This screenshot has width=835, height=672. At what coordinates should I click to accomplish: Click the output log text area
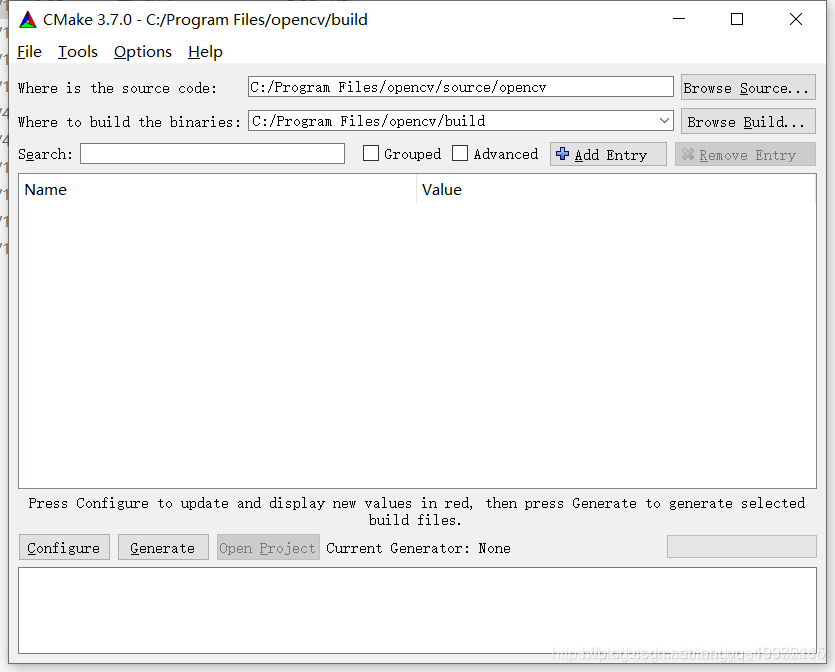point(418,610)
